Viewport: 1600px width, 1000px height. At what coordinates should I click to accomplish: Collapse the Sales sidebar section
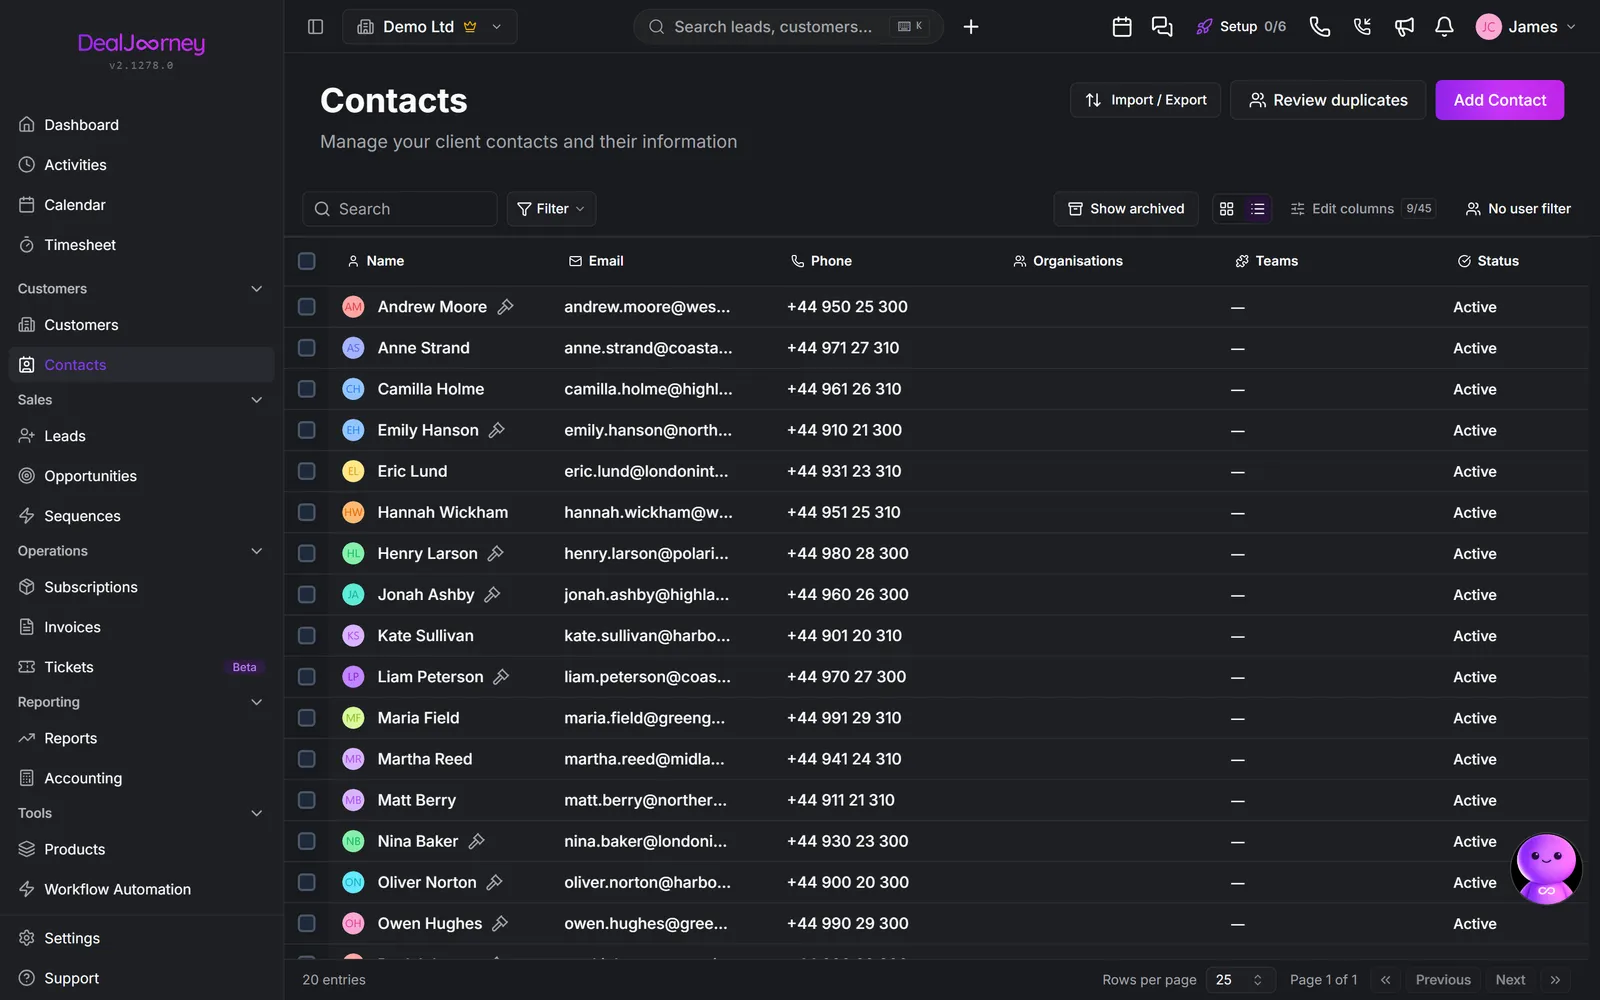[257, 400]
